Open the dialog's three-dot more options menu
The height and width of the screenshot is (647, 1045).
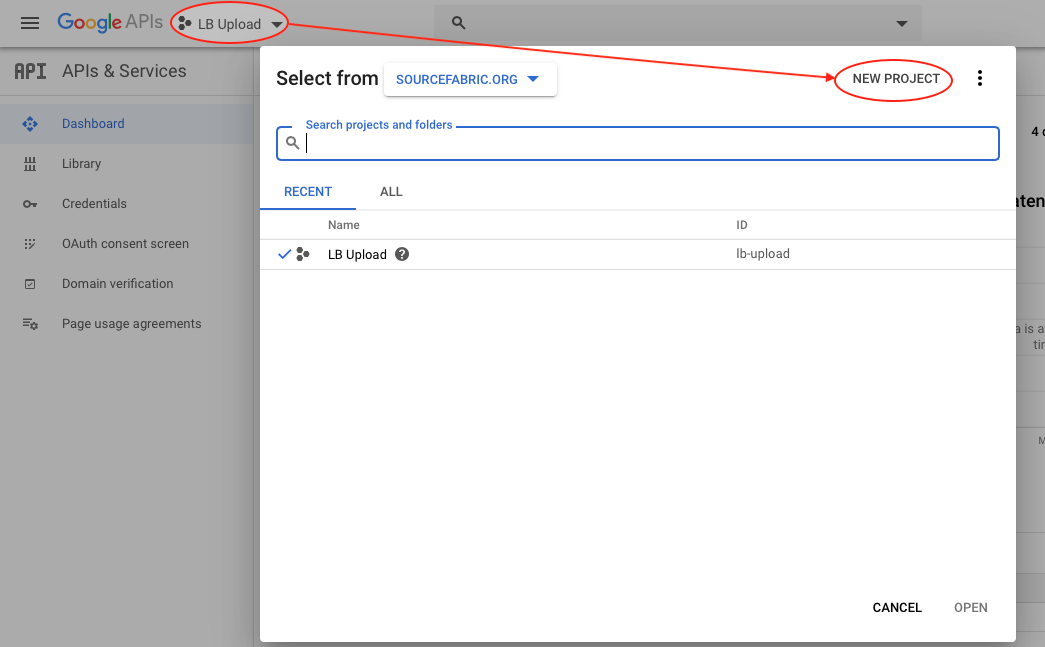point(980,79)
